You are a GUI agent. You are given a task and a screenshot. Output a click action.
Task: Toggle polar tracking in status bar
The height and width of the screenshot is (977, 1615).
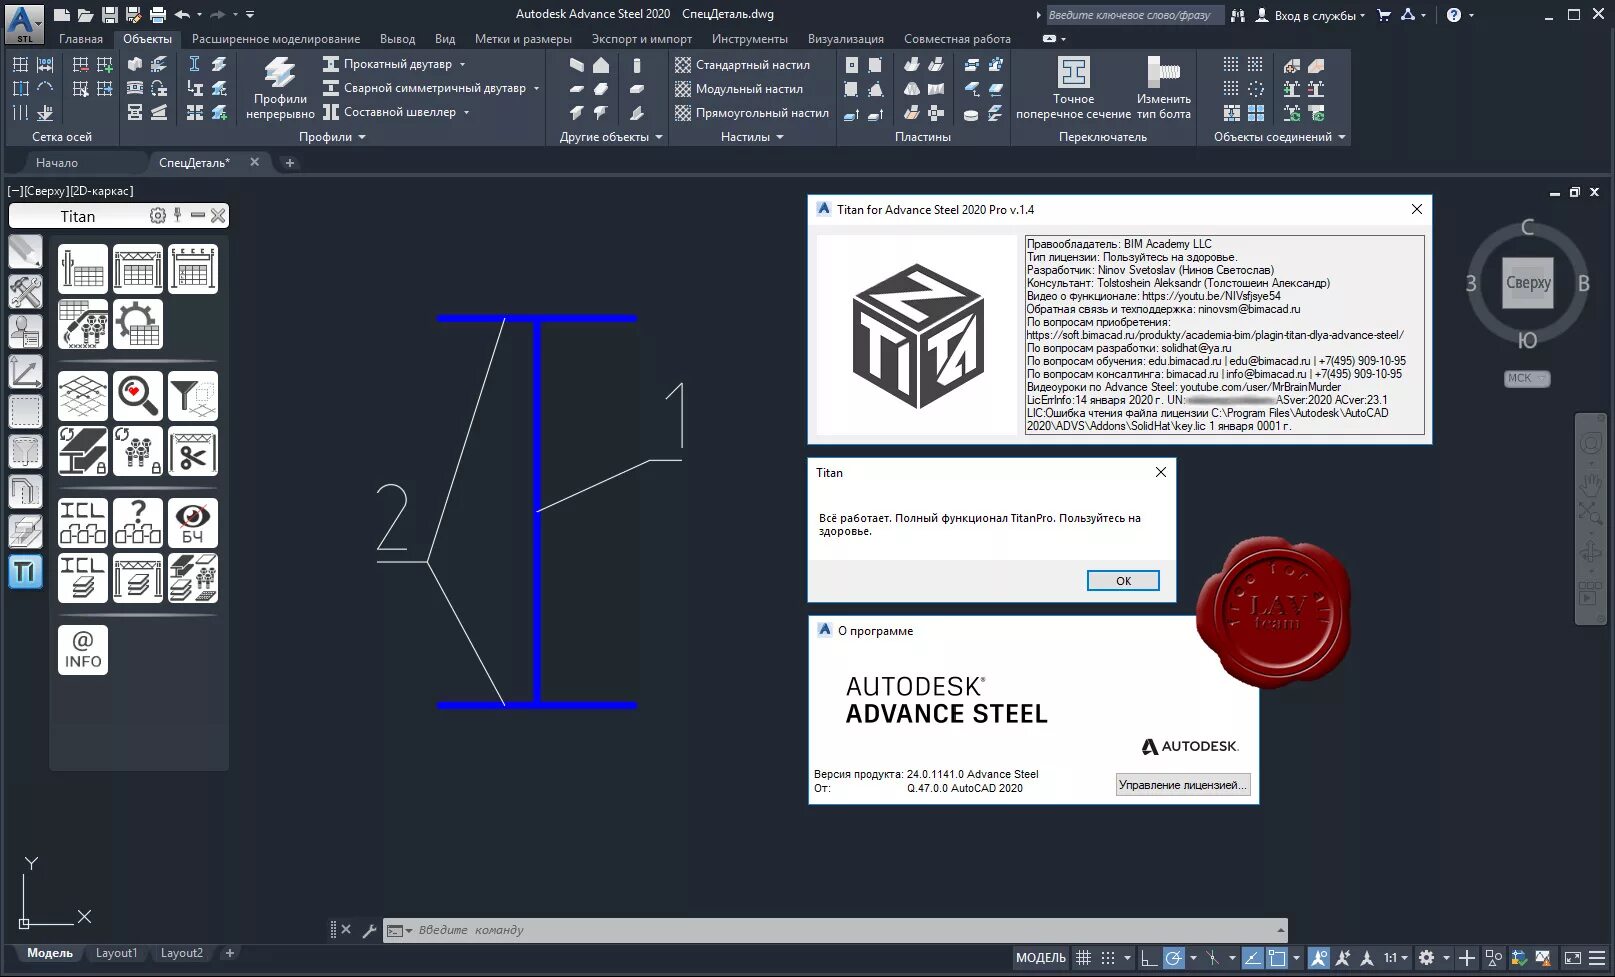[1174, 958]
